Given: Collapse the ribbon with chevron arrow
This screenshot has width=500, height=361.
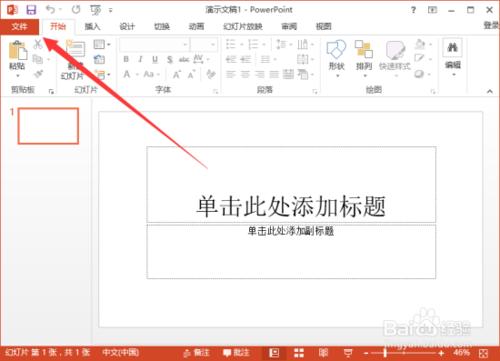Looking at the screenshot, I should click(490, 91).
